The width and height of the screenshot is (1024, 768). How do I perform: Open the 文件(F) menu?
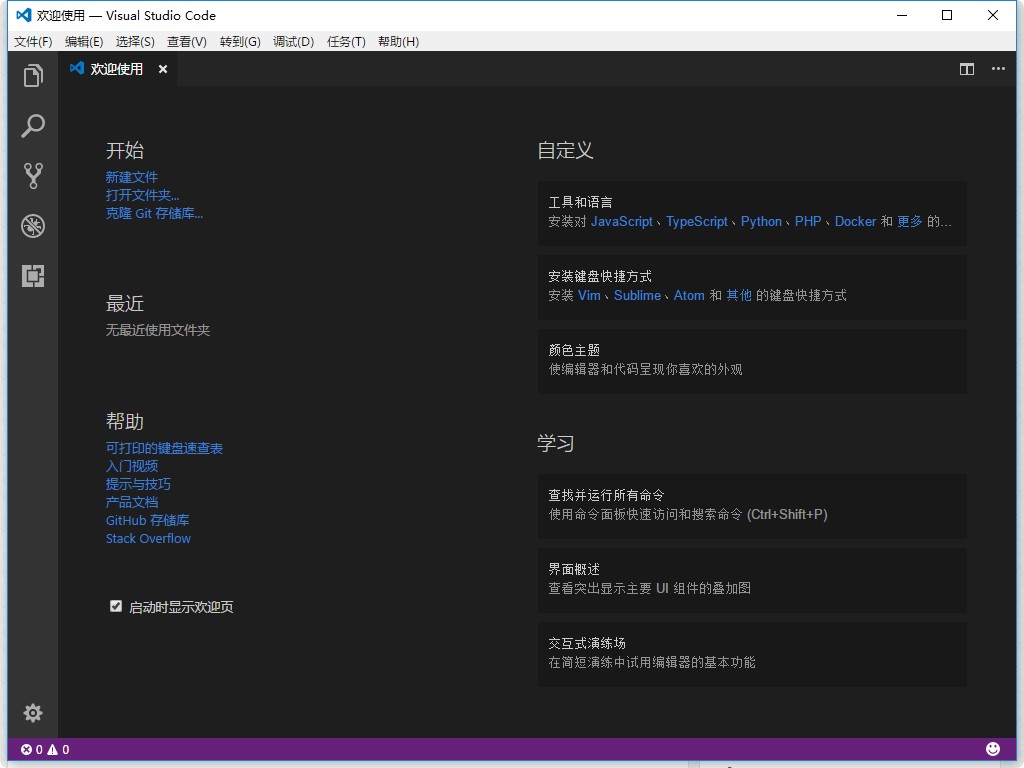(33, 41)
